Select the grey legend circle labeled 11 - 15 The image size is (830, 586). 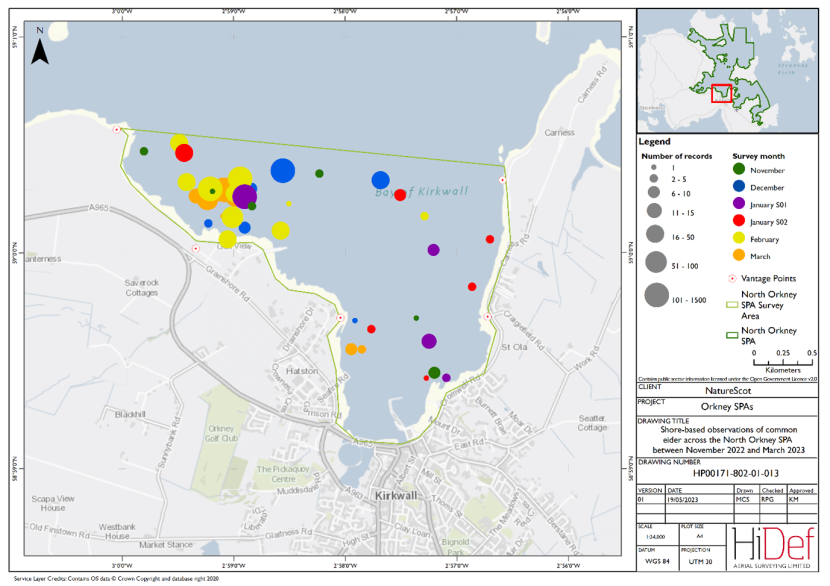654,211
